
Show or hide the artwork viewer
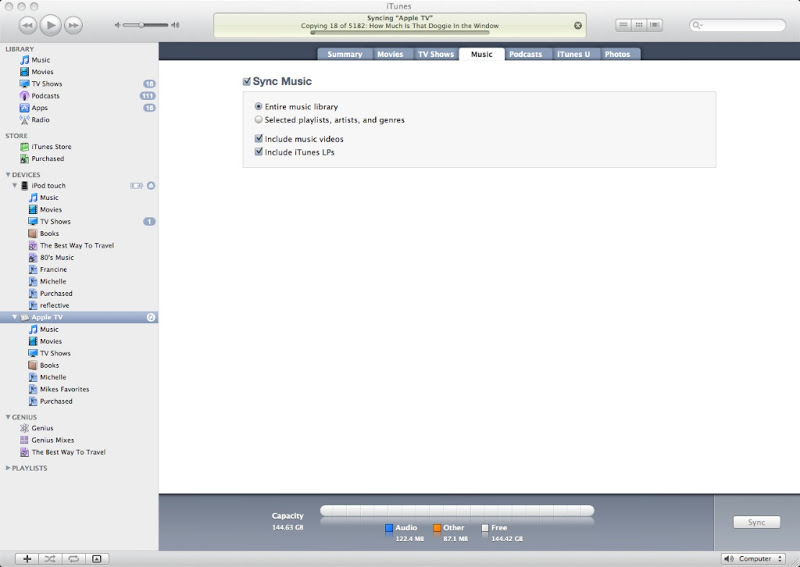click(97, 559)
